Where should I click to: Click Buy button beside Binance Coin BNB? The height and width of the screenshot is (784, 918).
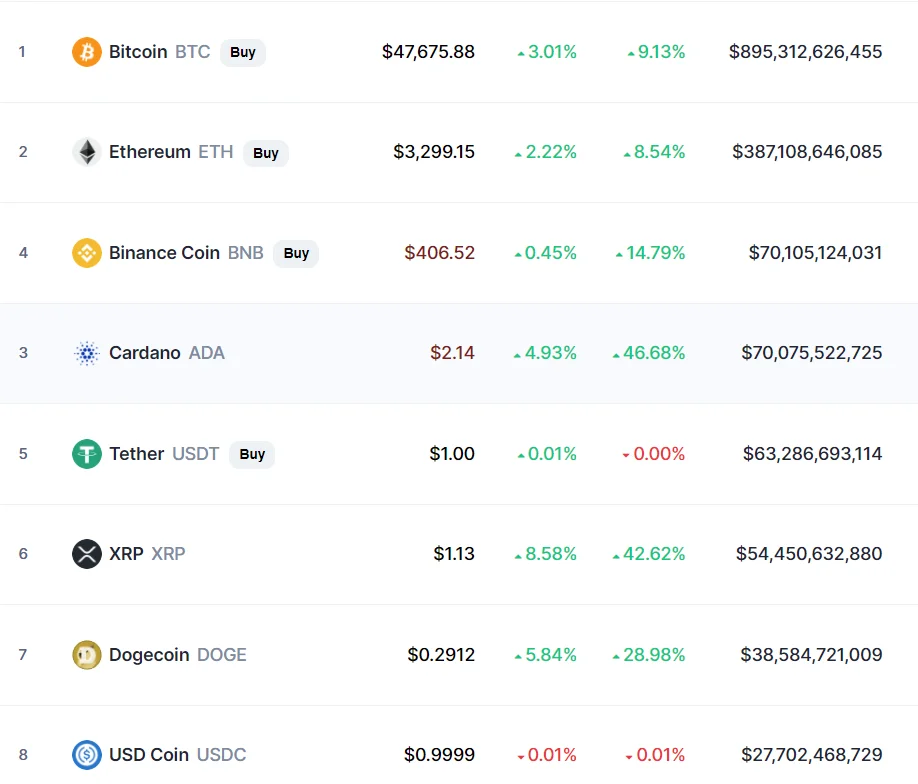pyautogui.click(x=296, y=254)
